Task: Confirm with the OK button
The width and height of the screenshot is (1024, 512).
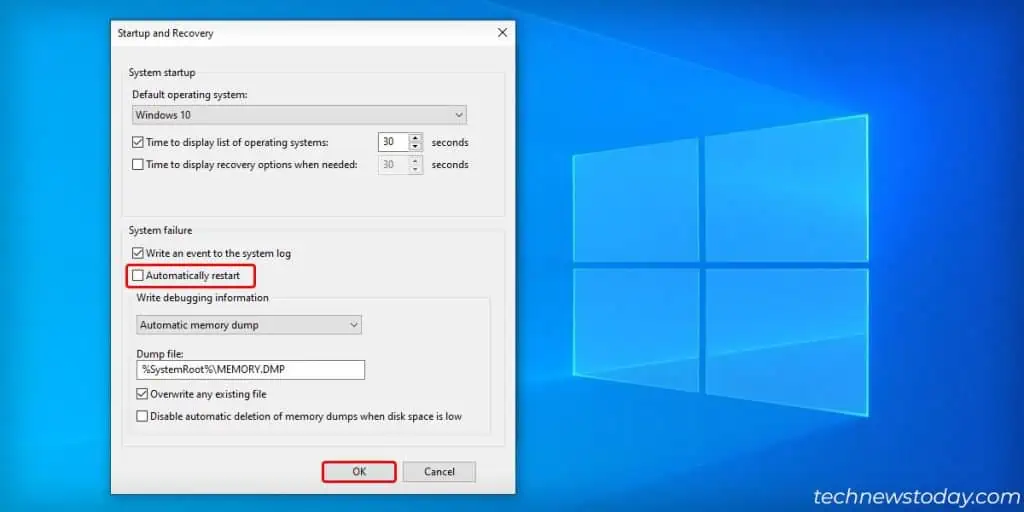Action: click(359, 472)
